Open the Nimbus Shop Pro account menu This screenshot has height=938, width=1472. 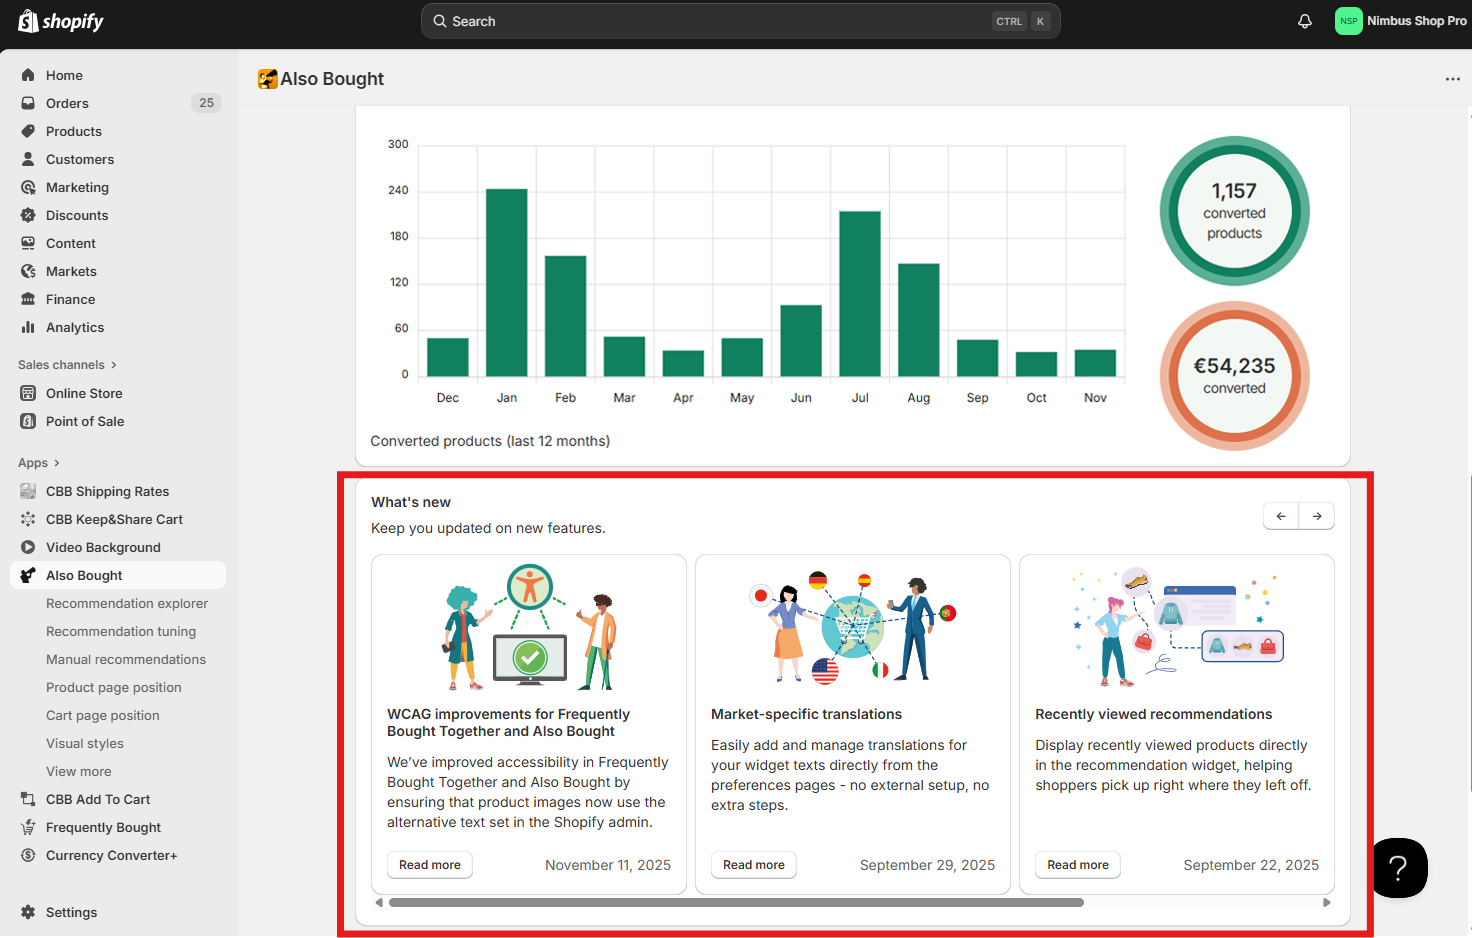(1401, 21)
